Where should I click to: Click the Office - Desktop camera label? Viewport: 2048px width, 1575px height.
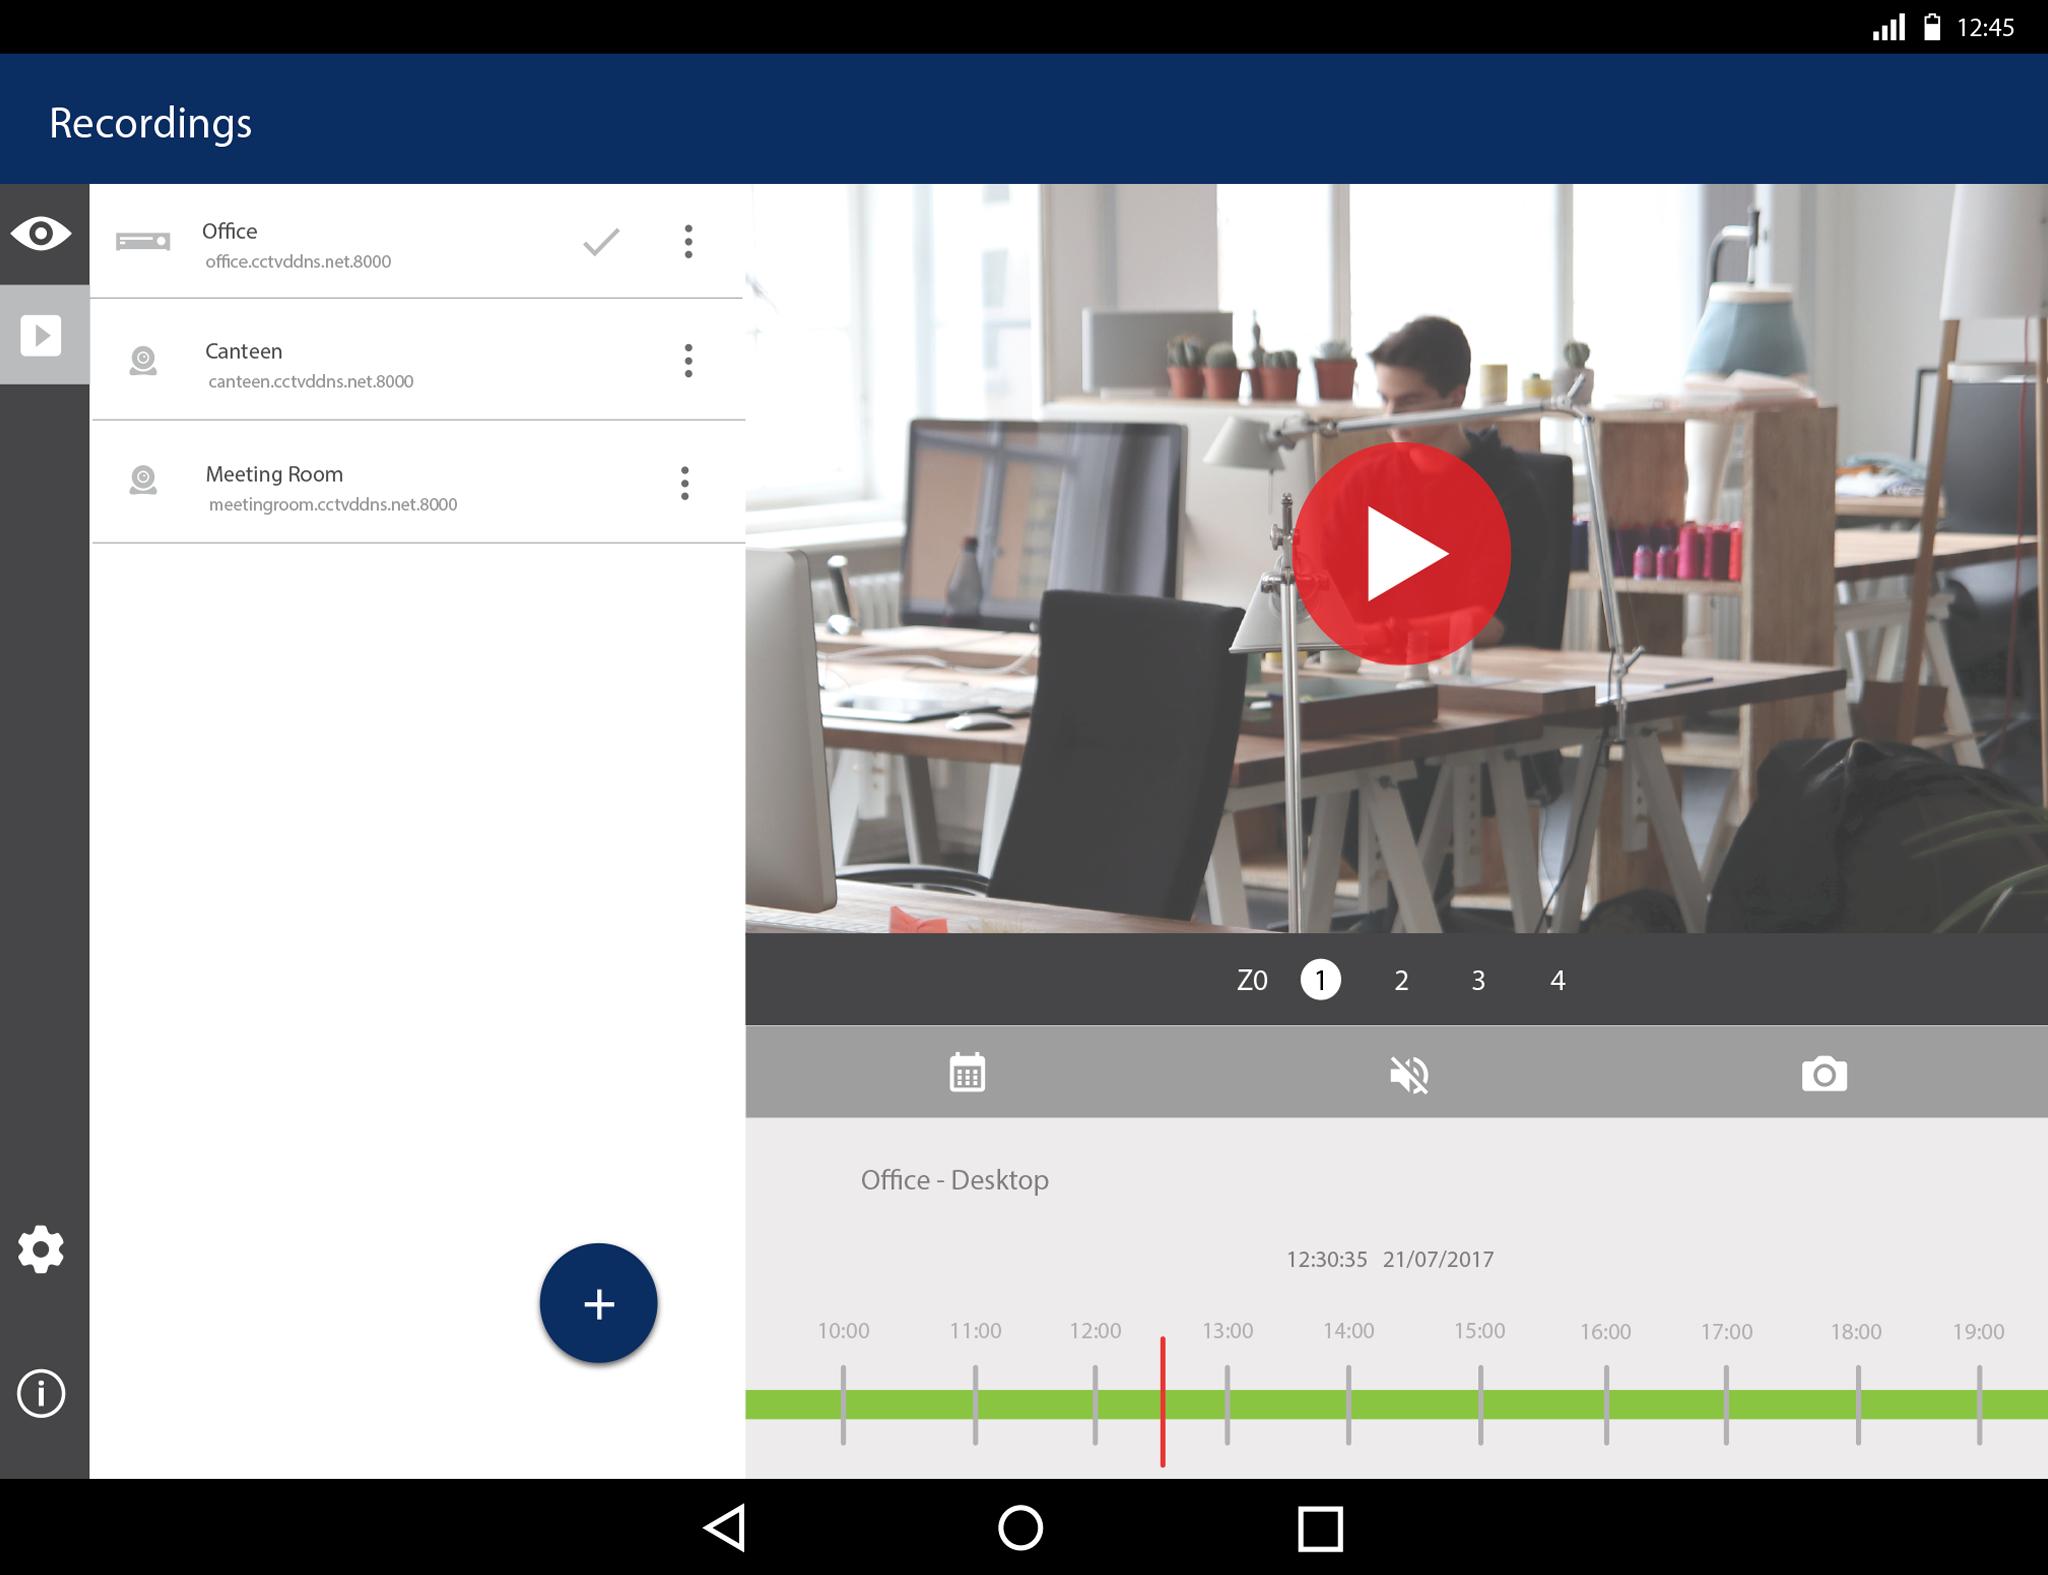955,1180
